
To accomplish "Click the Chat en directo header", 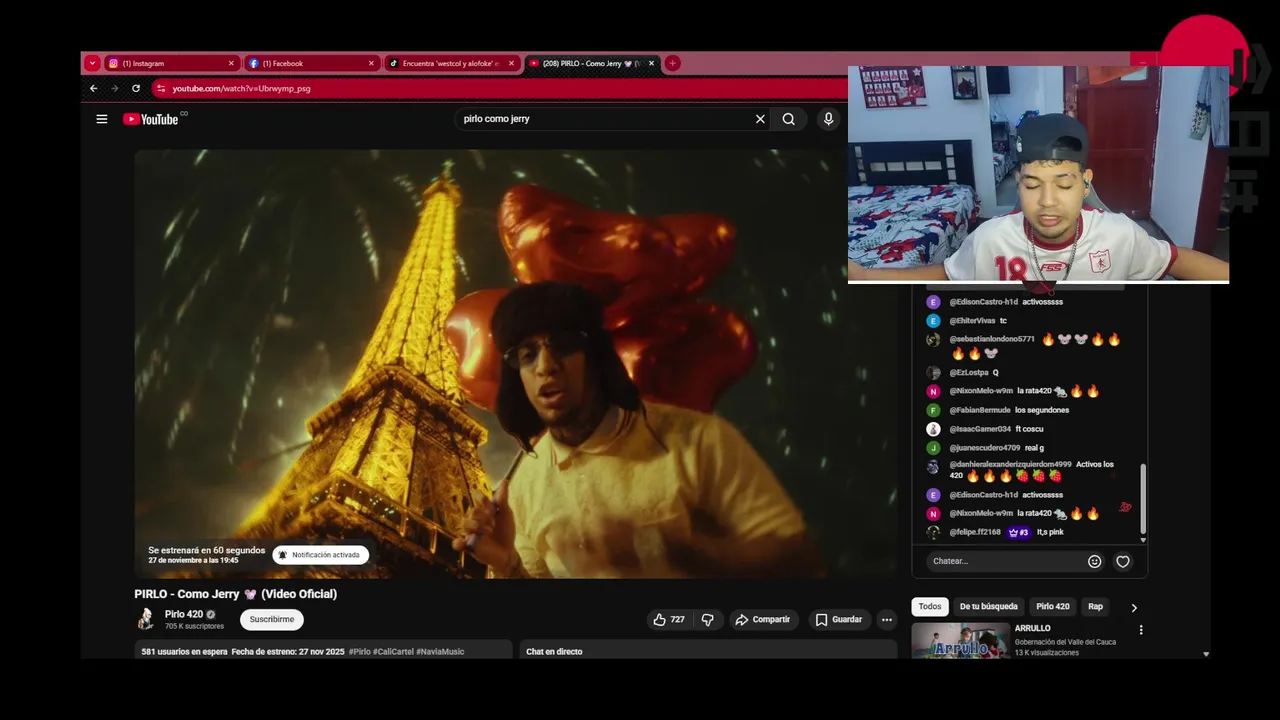I will (x=554, y=652).
